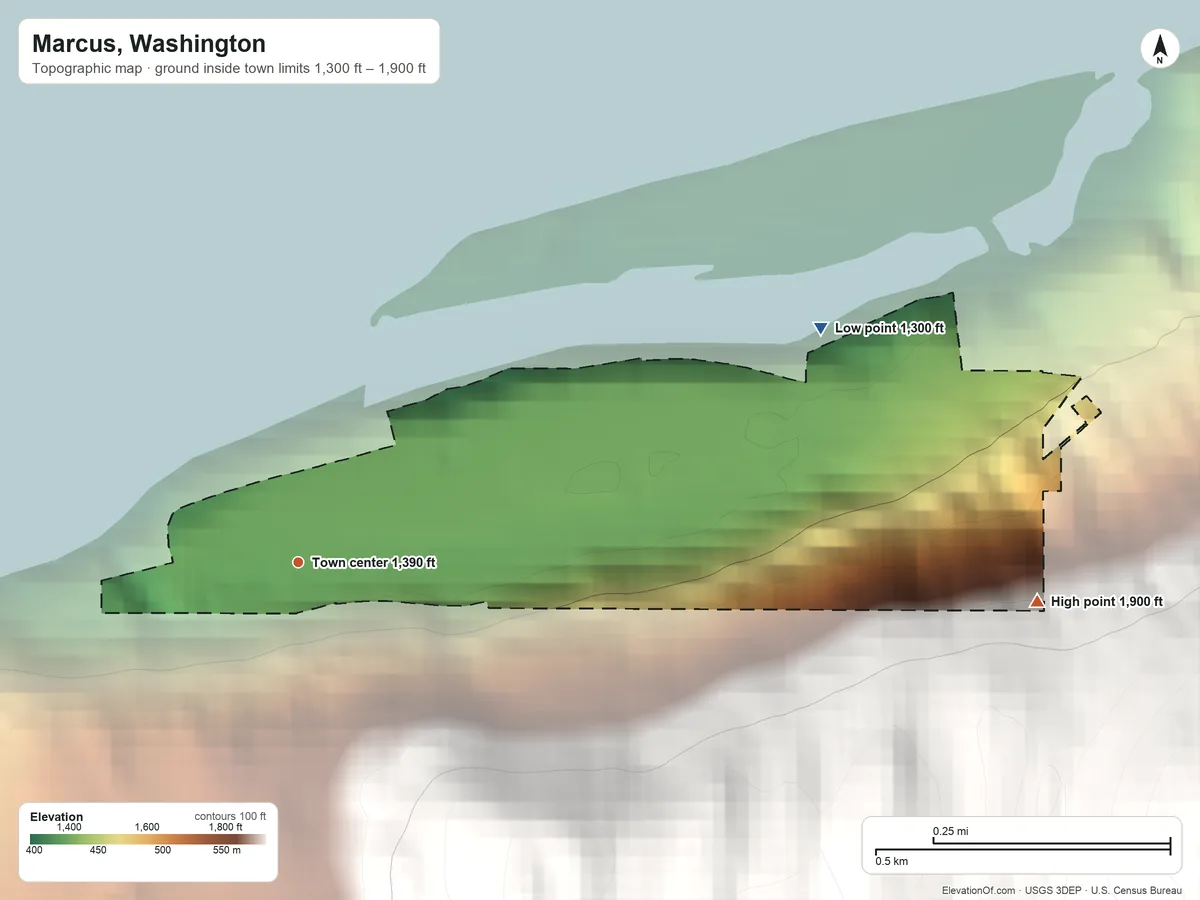1200x900 pixels.
Task: Click the '1,800 ft' legend tick label
Action: pyautogui.click(x=225, y=827)
